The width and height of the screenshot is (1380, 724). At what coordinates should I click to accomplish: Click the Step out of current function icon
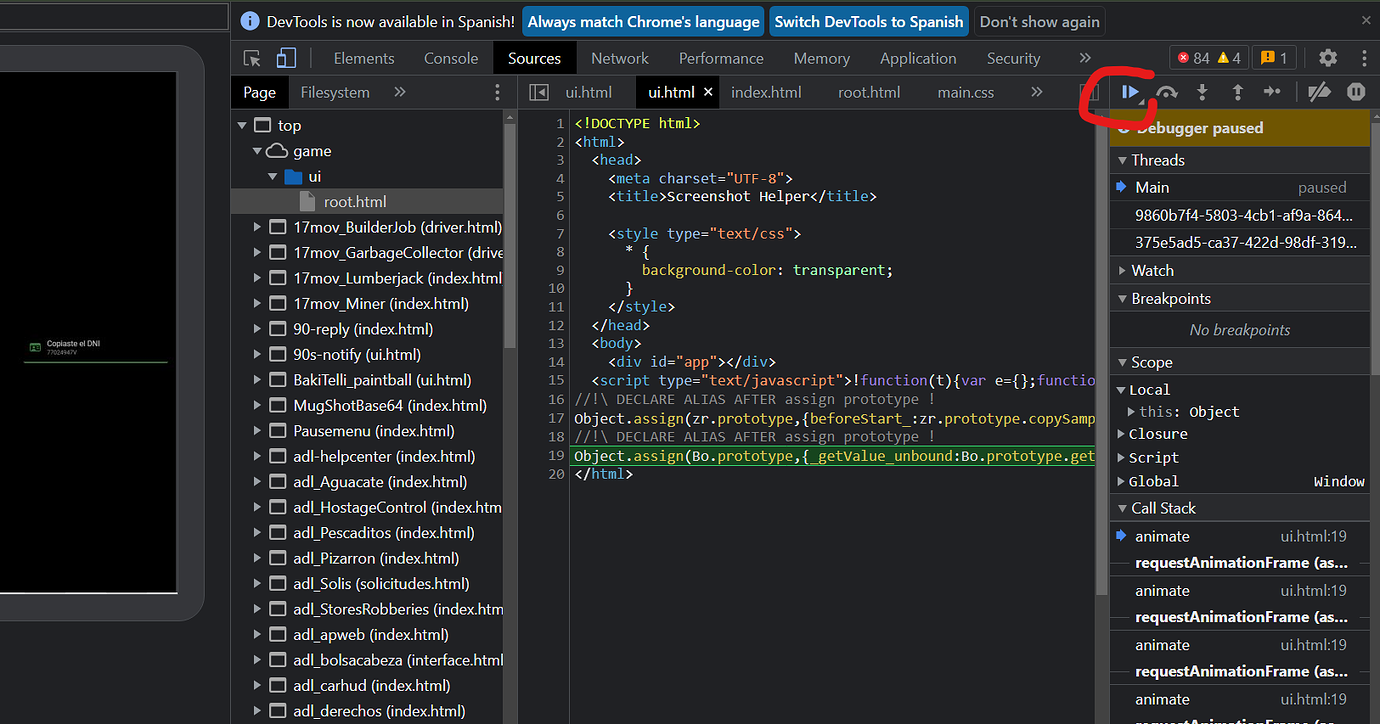tap(1237, 91)
